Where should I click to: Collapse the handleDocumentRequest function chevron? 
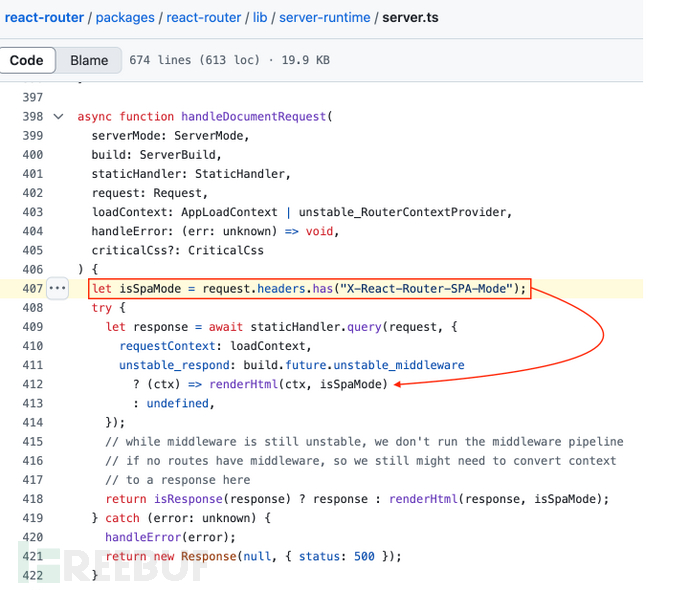click(58, 117)
